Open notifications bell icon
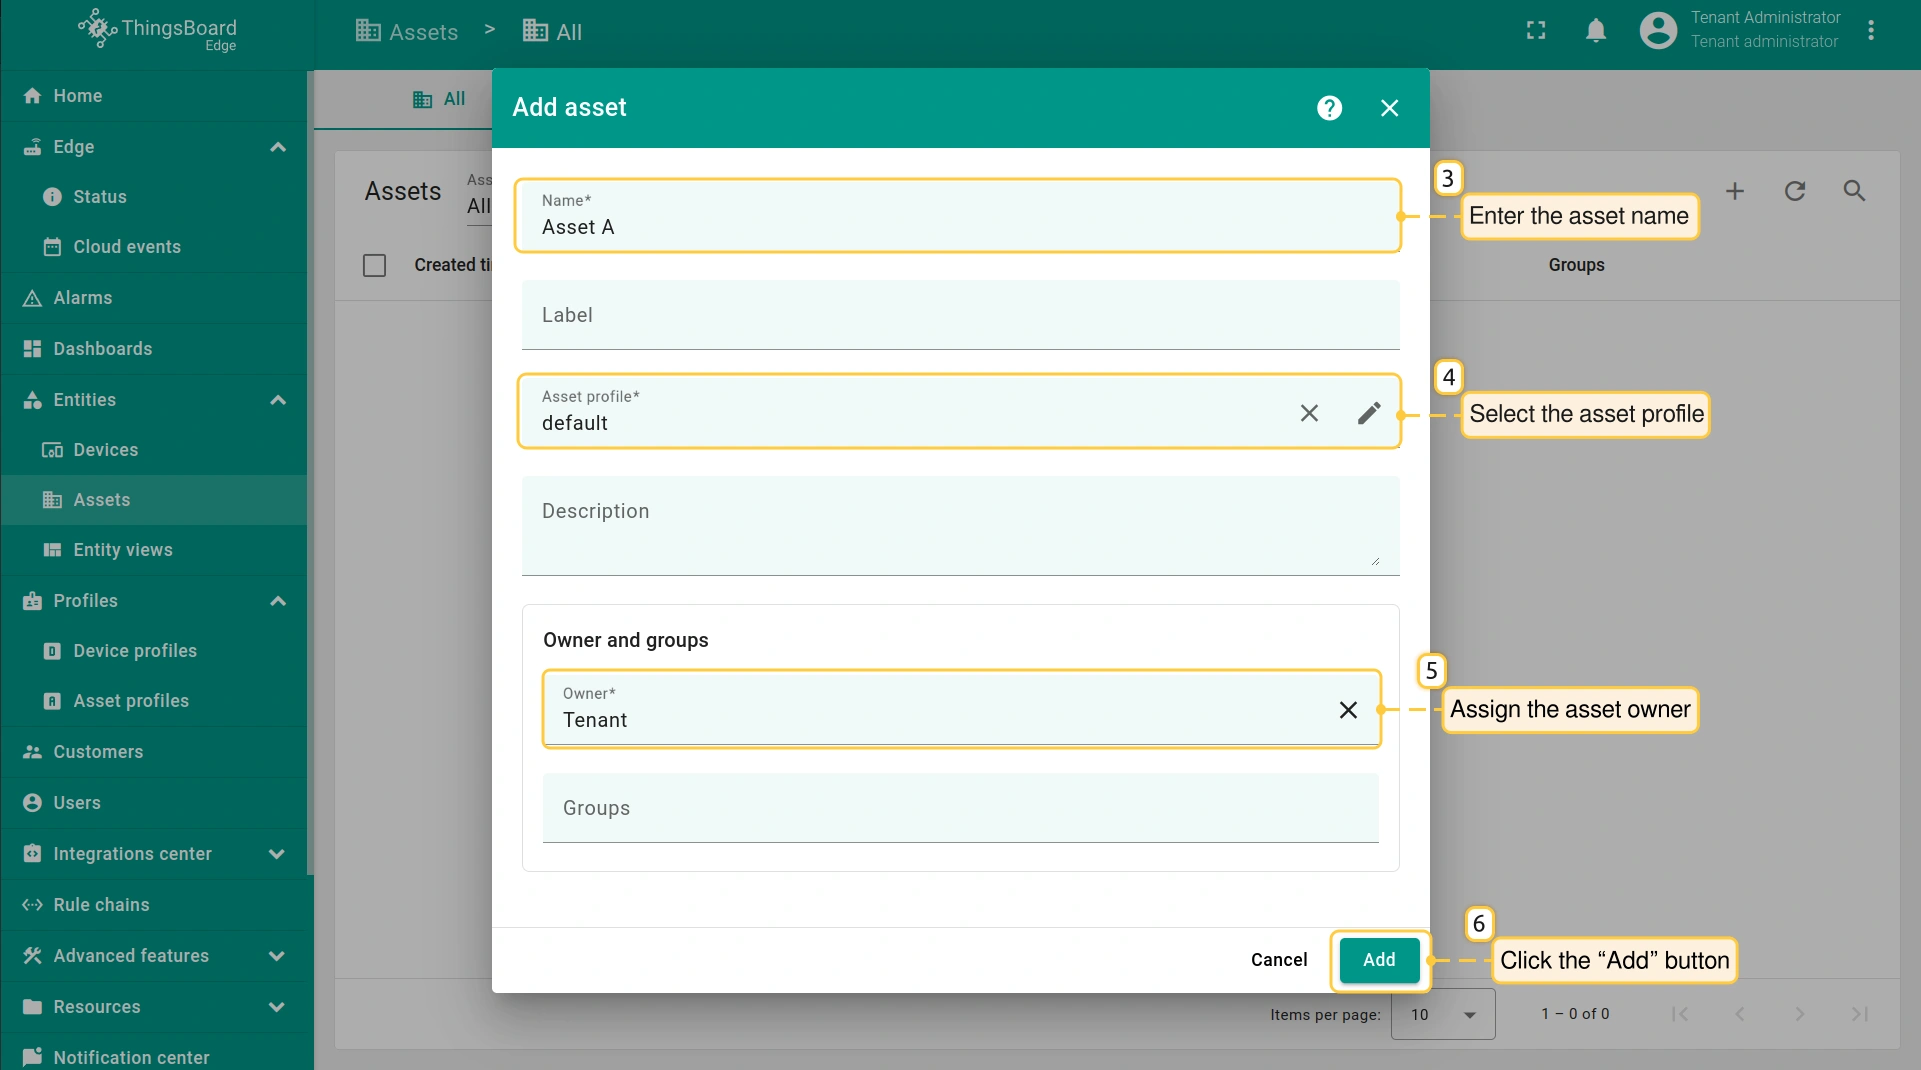 coord(1596,31)
